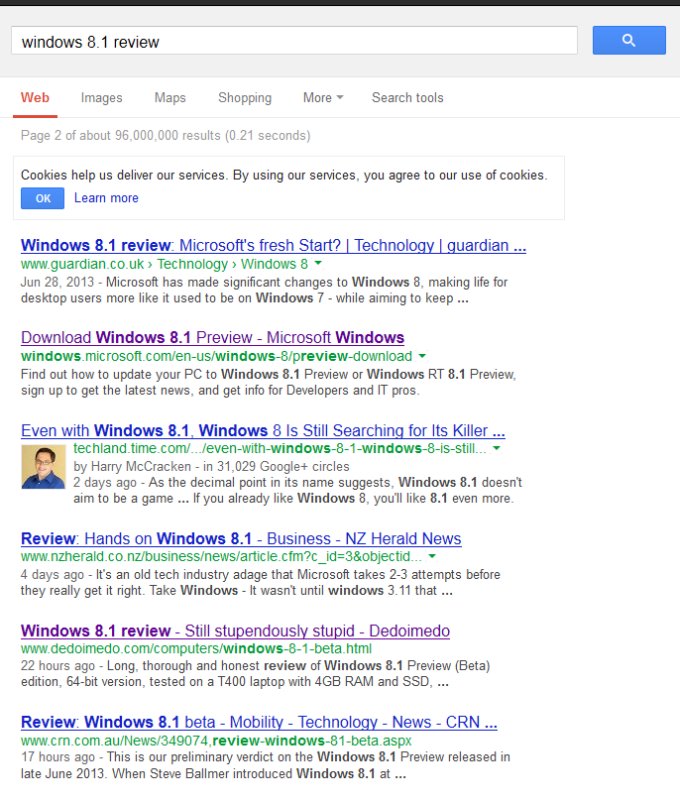The height and width of the screenshot is (801, 680).
Task: Expand the arrow next to the techland.time.com URL
Action: (496, 448)
